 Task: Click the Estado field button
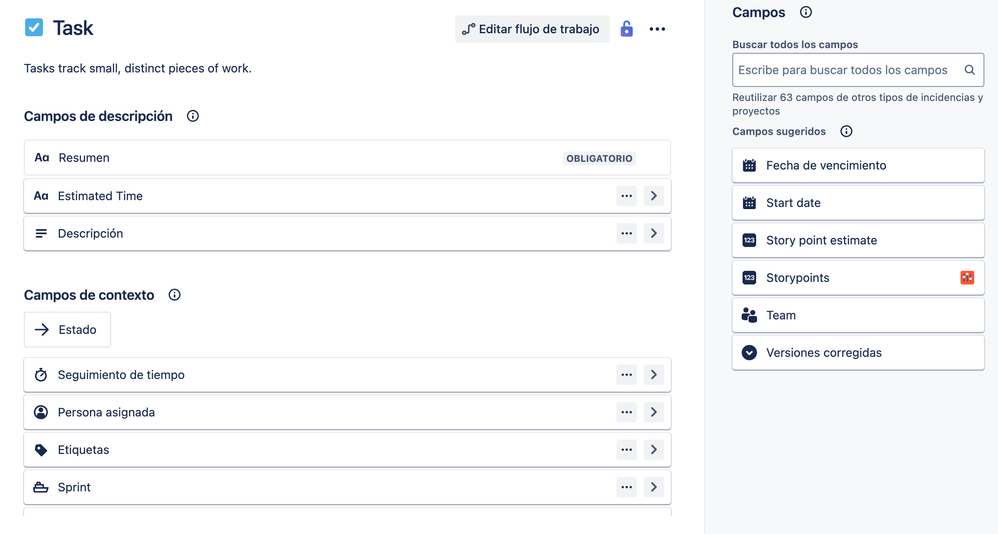point(67,330)
